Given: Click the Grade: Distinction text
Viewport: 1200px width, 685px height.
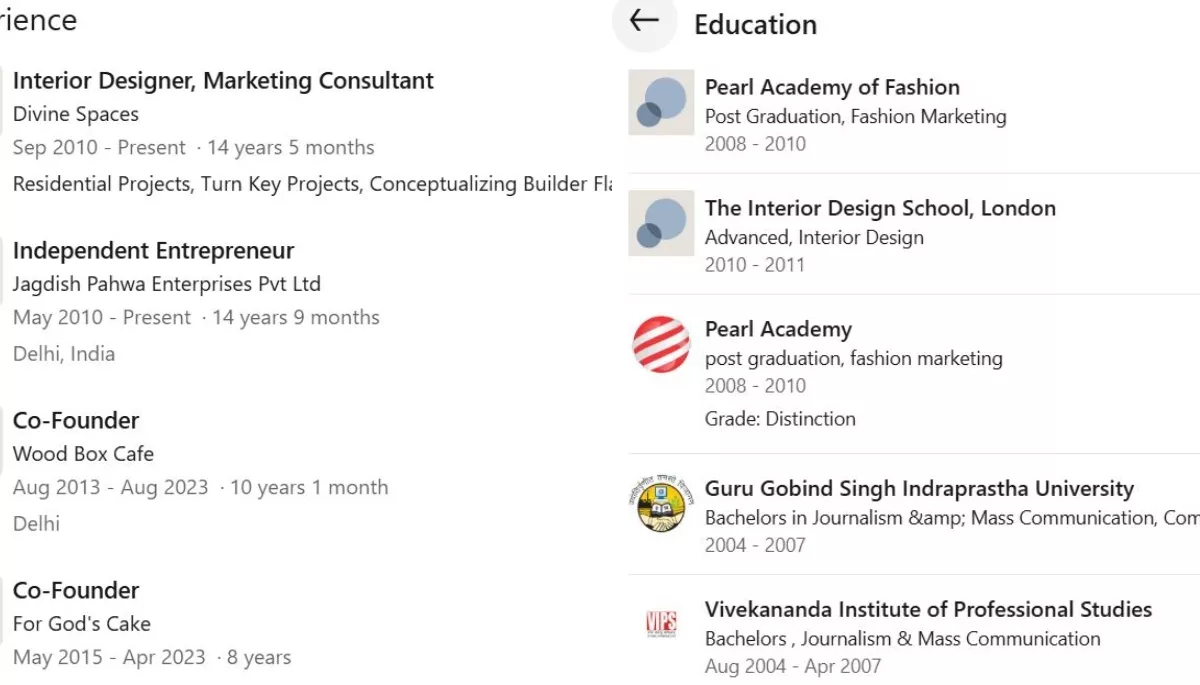Looking at the screenshot, I should click(x=780, y=419).
